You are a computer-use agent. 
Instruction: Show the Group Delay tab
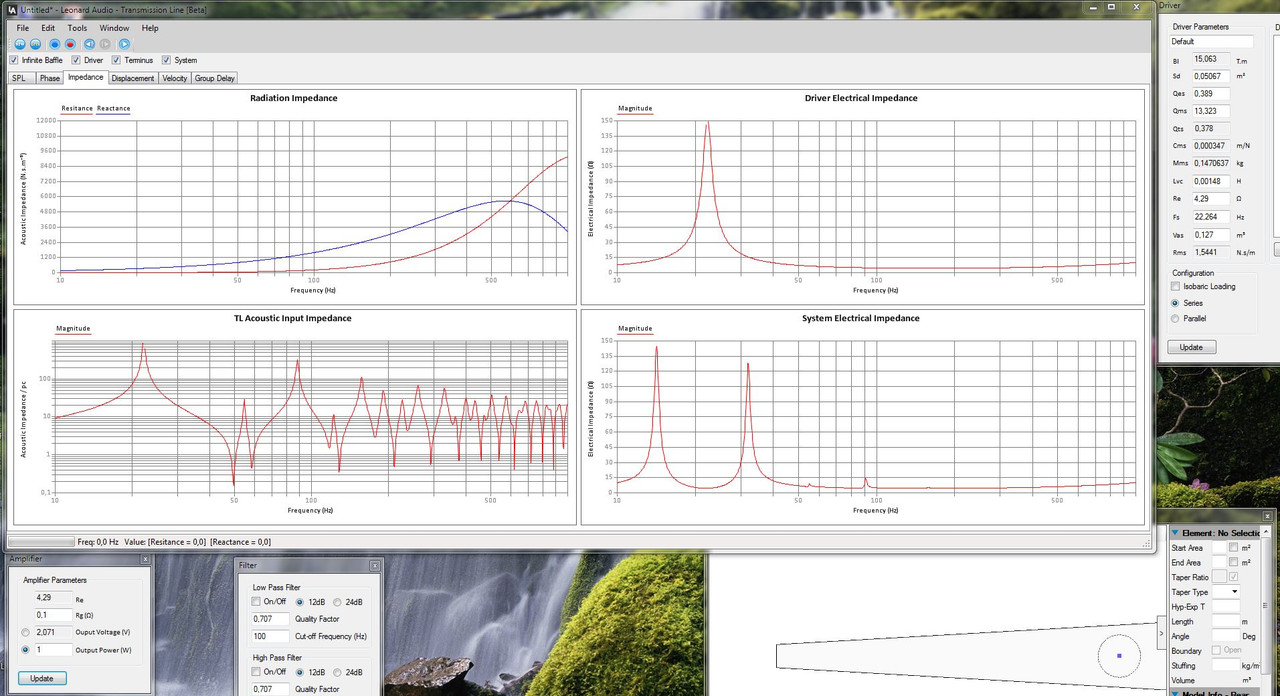(x=215, y=78)
